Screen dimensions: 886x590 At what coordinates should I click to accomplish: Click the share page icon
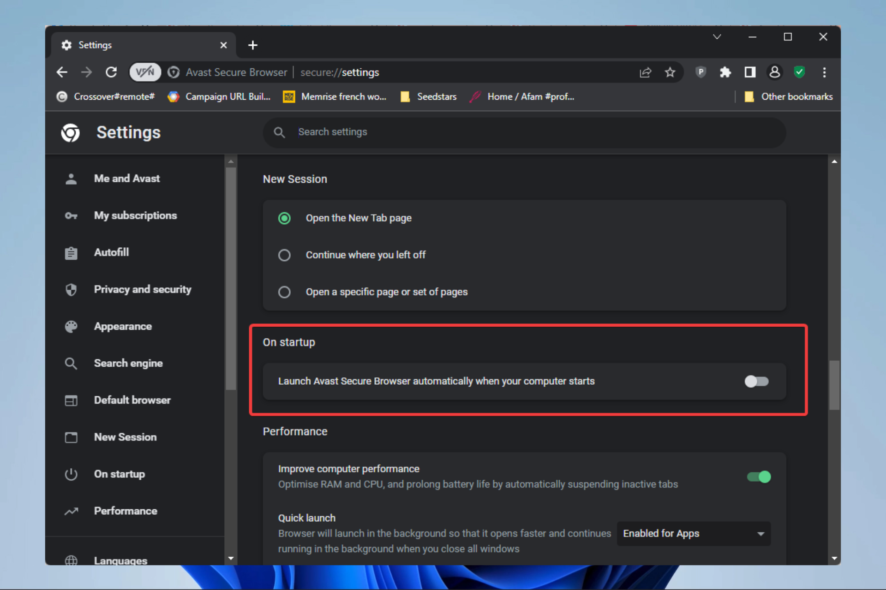[x=645, y=72]
